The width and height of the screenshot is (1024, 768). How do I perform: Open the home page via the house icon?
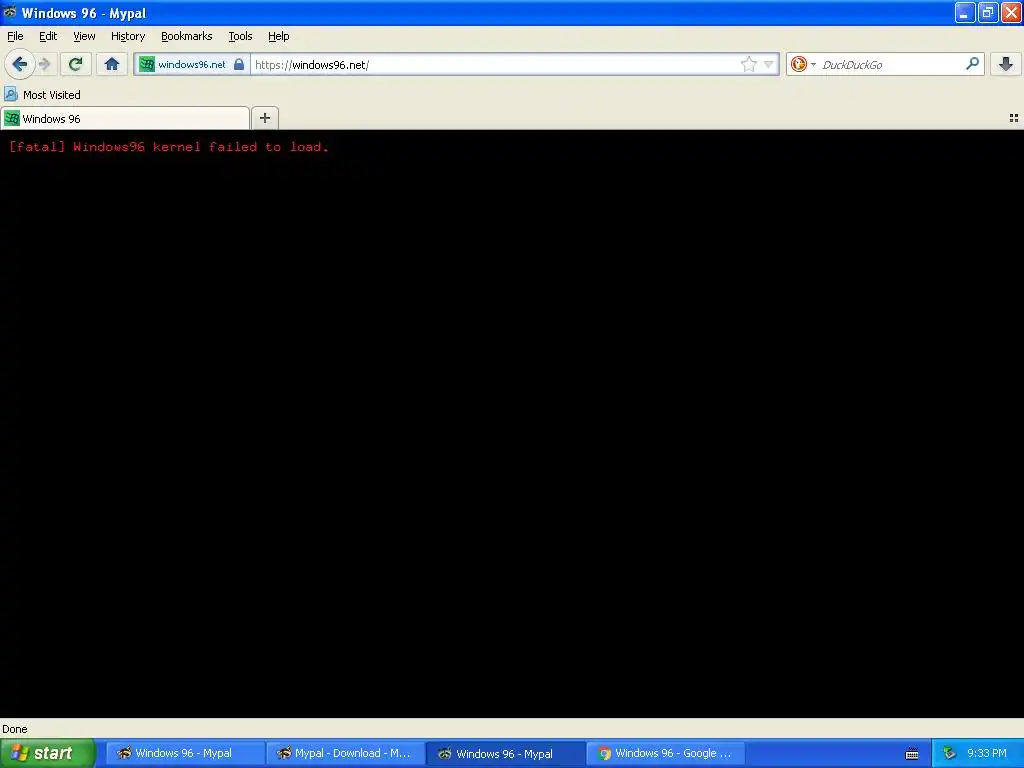[112, 64]
